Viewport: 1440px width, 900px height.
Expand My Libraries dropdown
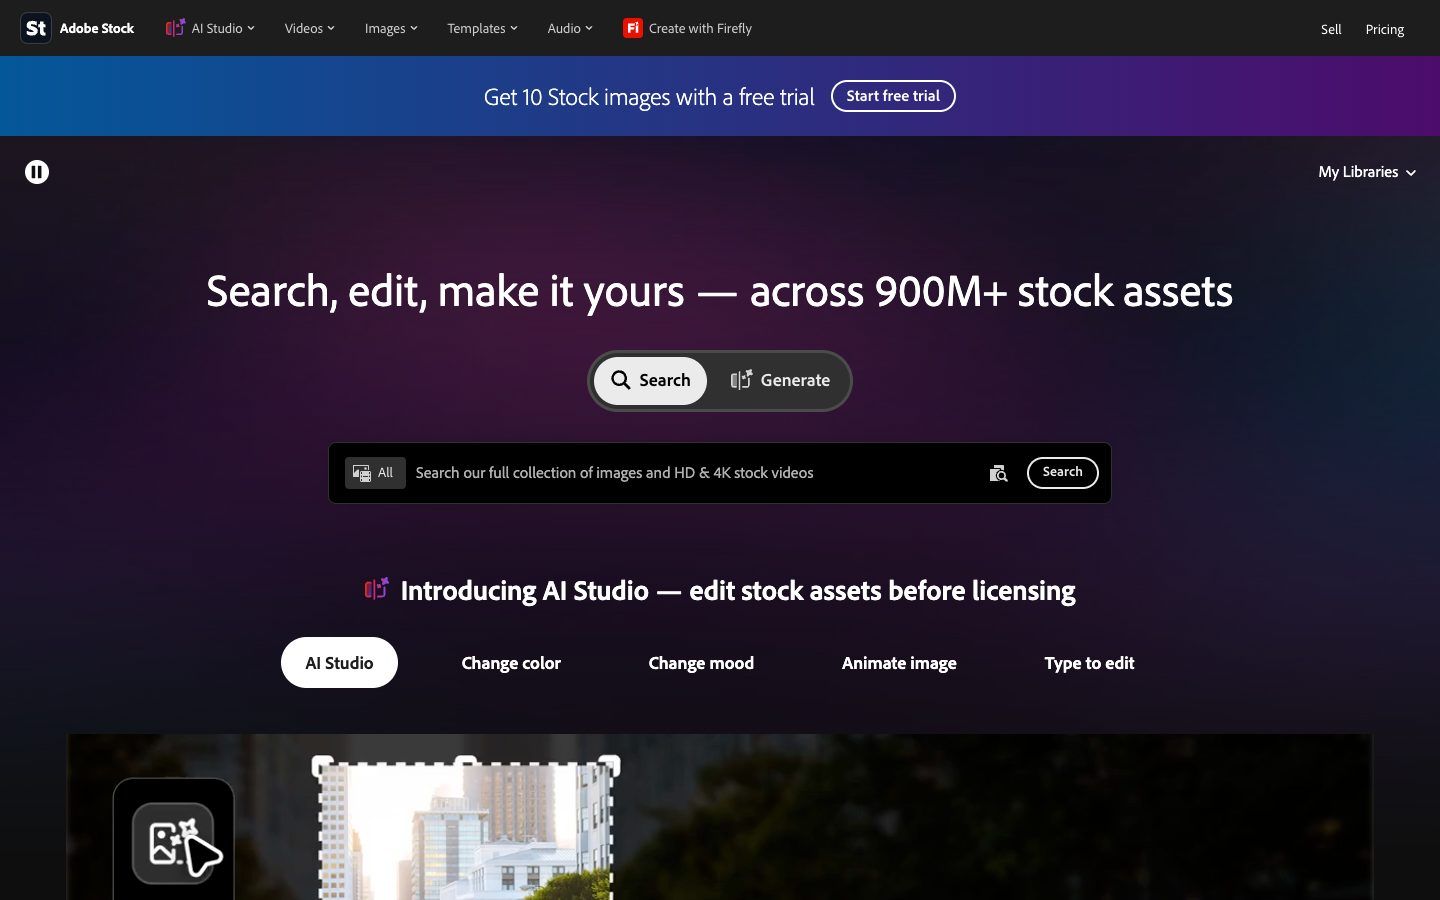(1367, 172)
